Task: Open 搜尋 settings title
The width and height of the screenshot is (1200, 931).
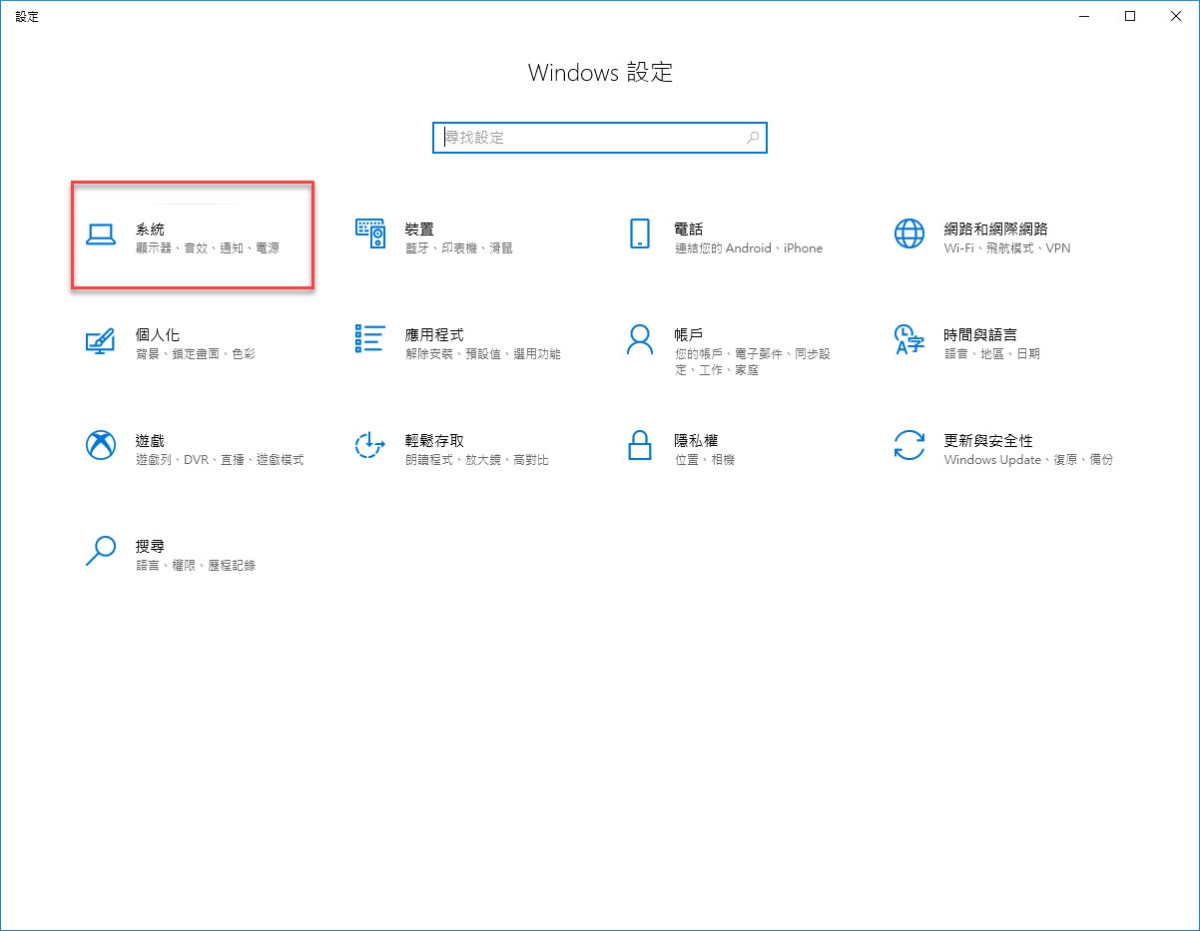Action: (x=150, y=546)
